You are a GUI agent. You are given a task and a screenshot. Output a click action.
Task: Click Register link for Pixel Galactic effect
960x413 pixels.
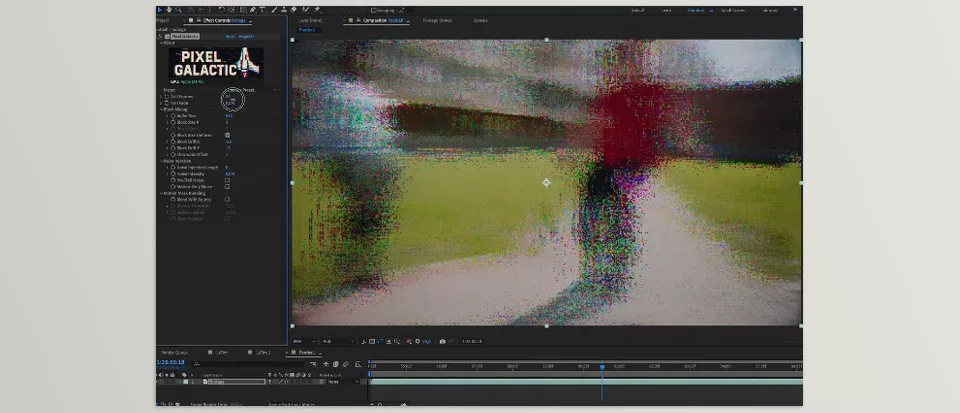247,36
